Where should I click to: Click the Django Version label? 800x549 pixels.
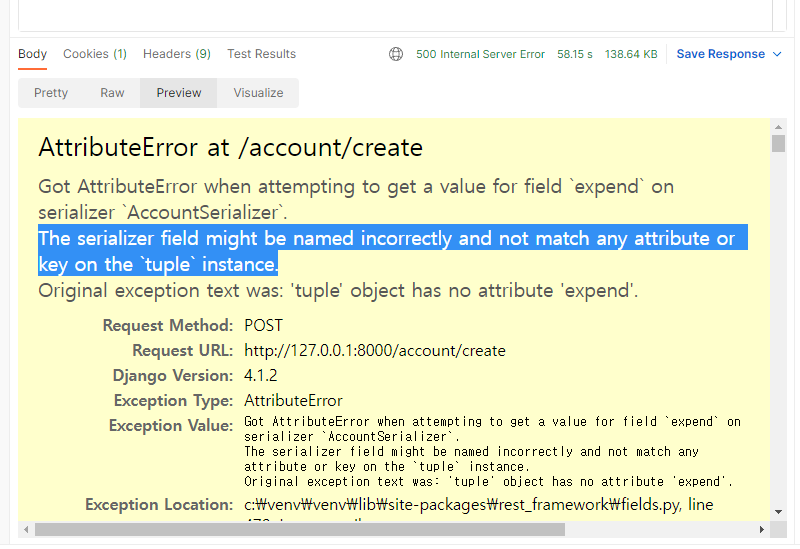(173, 376)
